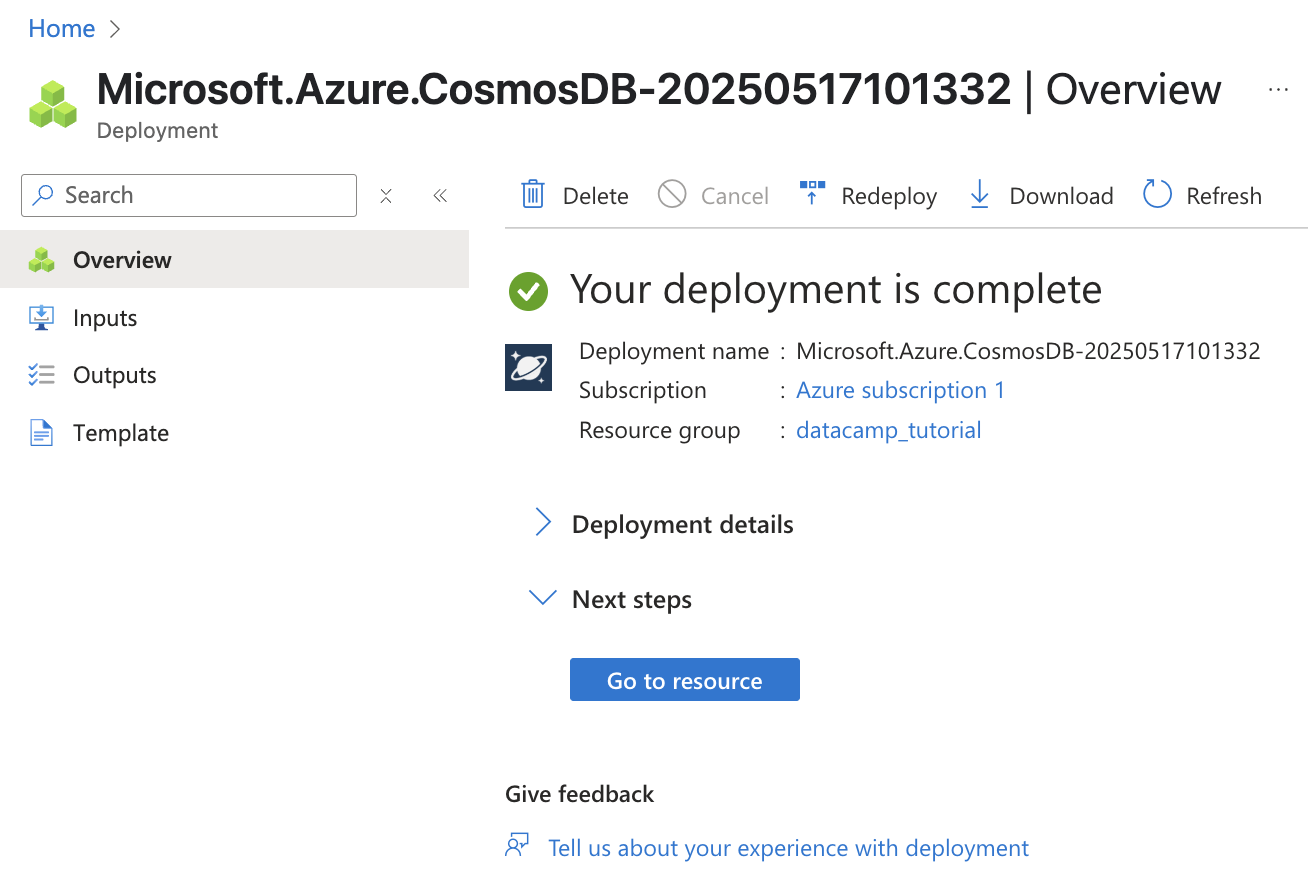Click the 'Your deployment is complete' heading
Image resolution: width=1308 pixels, height=884 pixels.
836,290
